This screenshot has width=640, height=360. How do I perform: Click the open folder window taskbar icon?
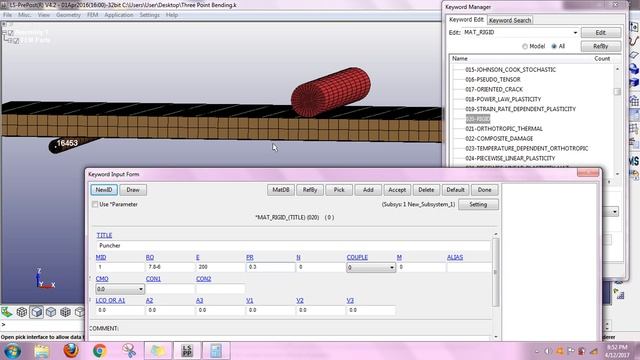[158, 351]
